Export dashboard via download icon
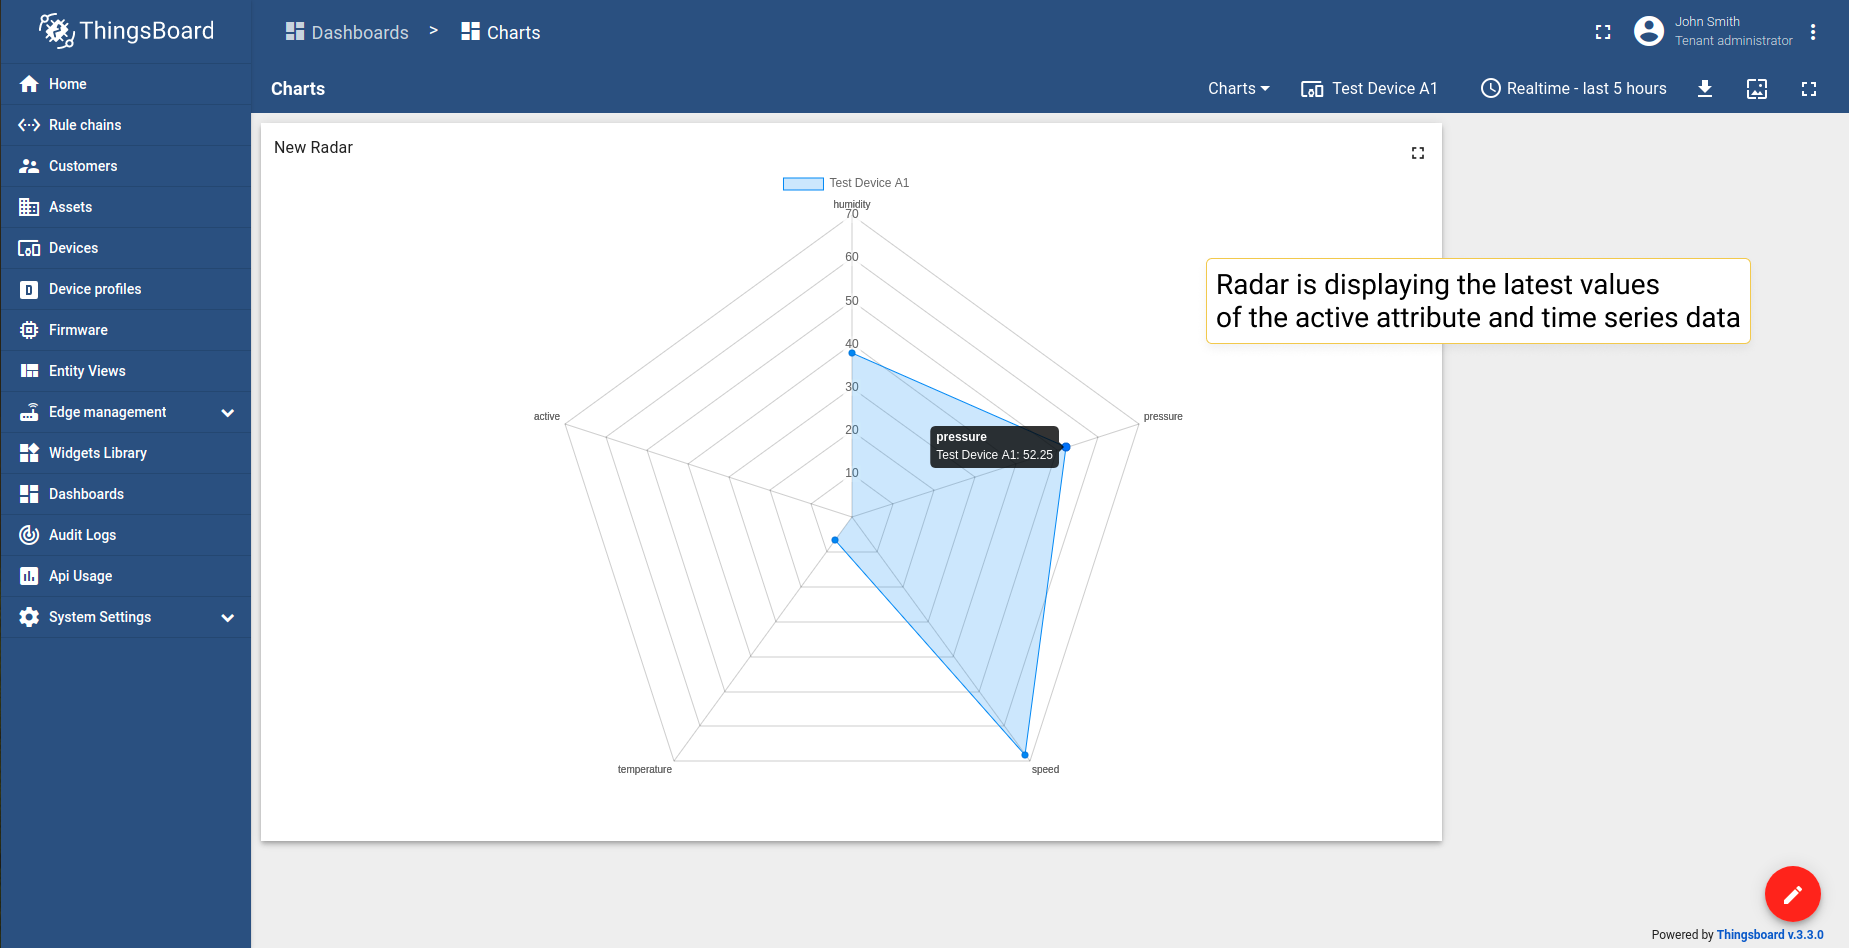The height and width of the screenshot is (948, 1849). (x=1705, y=89)
